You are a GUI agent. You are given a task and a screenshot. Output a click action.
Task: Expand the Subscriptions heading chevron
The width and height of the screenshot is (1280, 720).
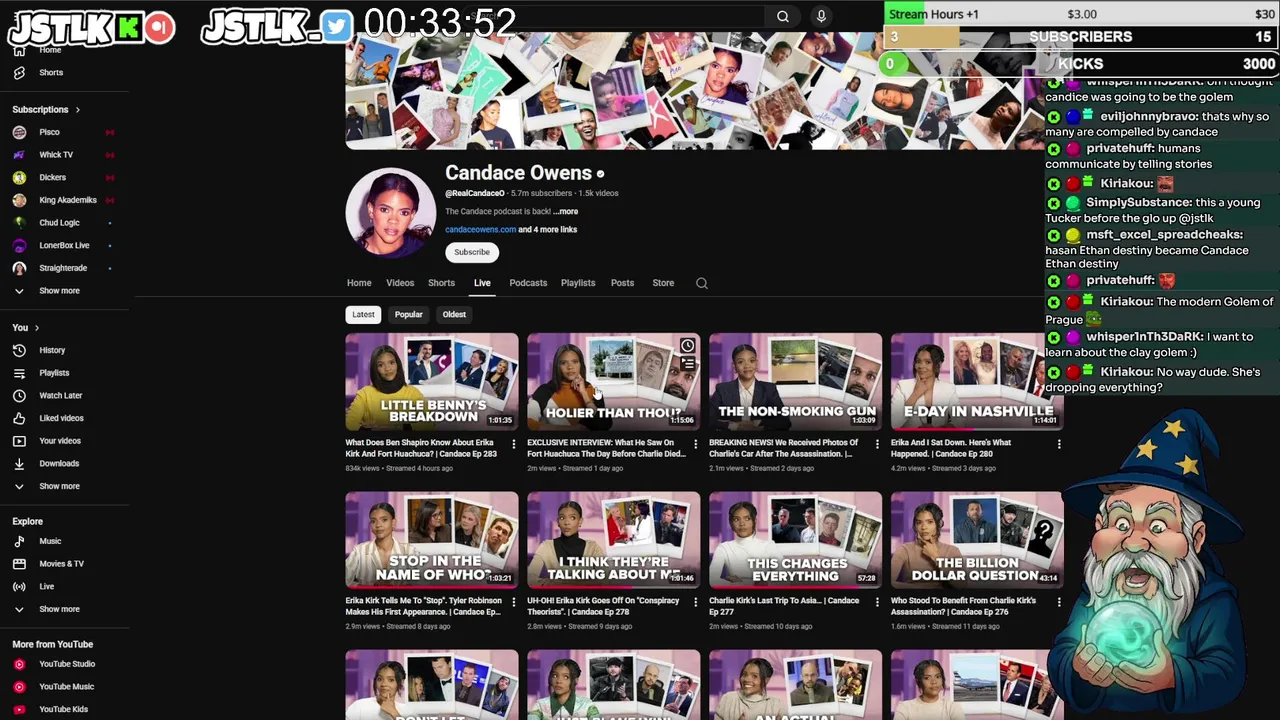(77, 110)
